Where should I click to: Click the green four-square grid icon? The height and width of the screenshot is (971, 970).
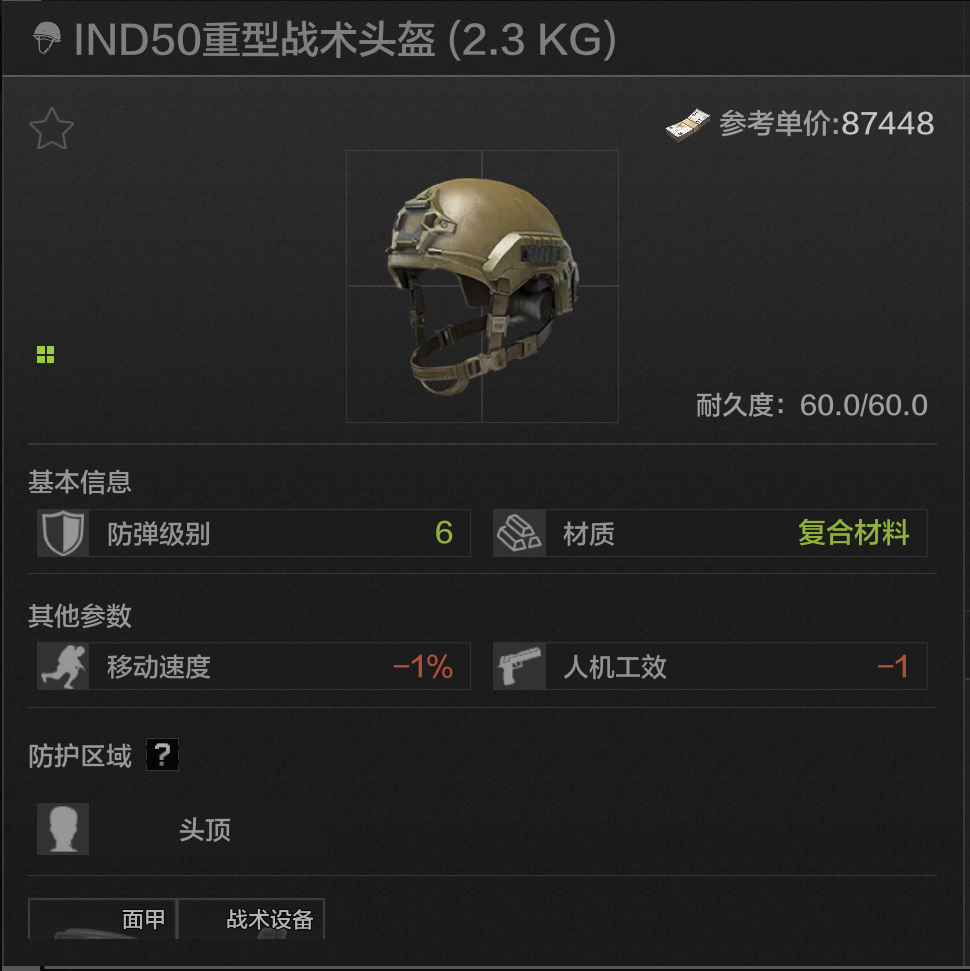click(x=45, y=354)
